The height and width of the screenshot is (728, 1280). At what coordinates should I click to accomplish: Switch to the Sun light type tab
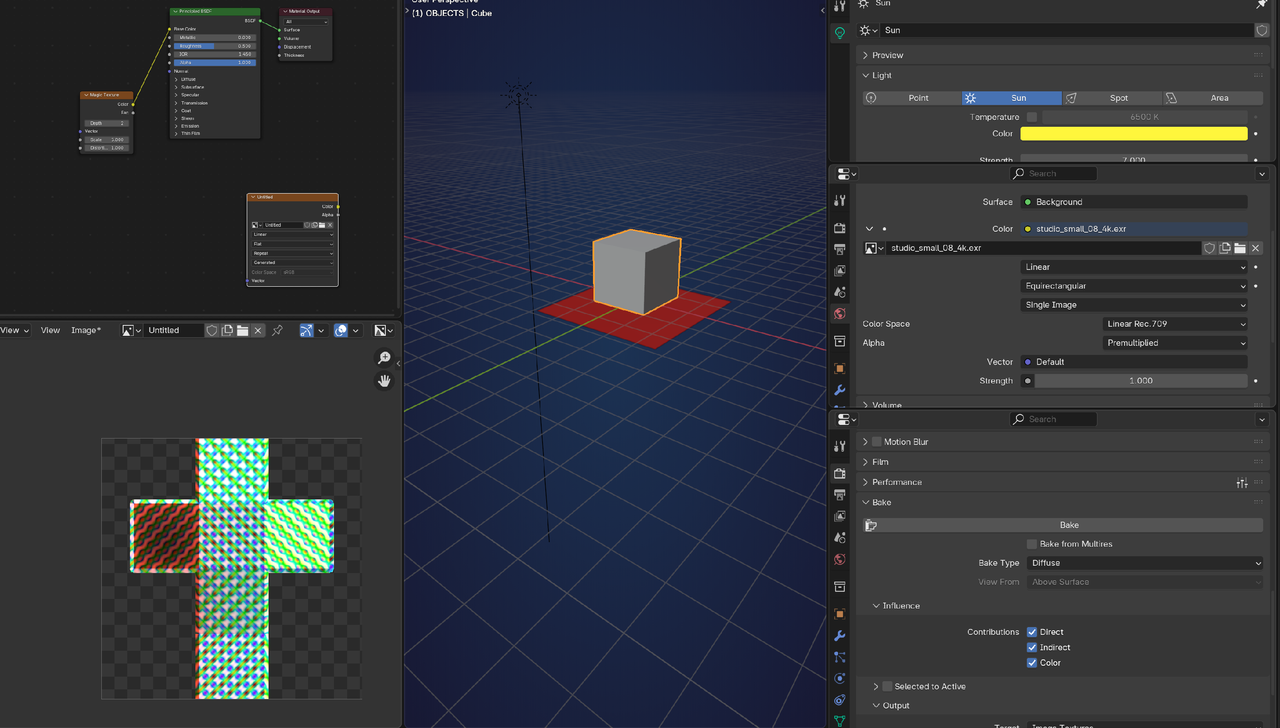coord(1011,97)
